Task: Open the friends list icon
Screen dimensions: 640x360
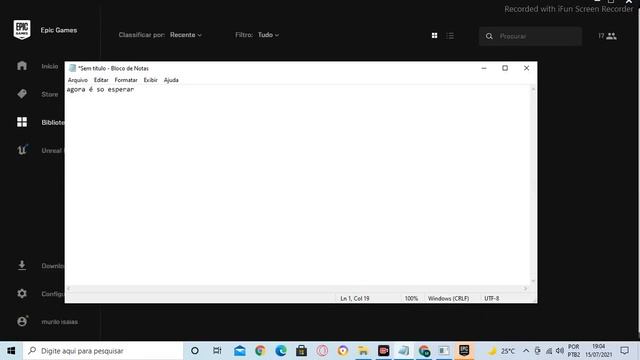Action: pos(611,36)
